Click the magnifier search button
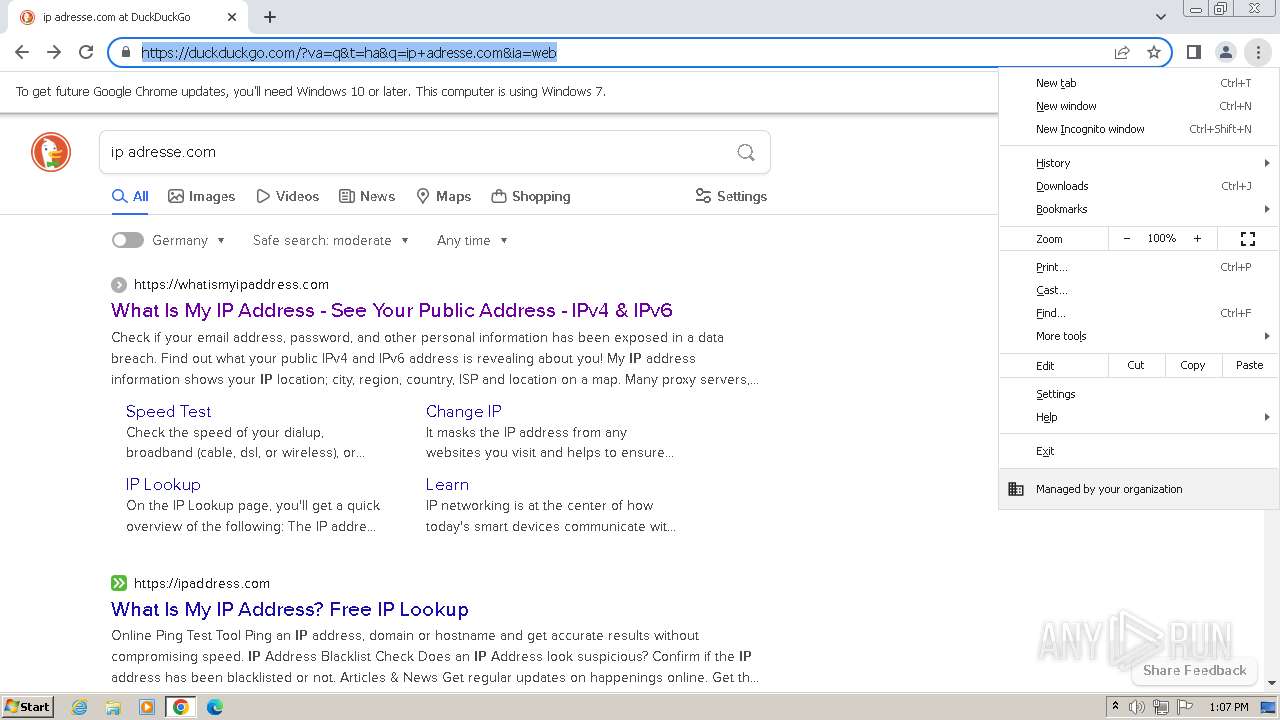The image size is (1280, 720). point(746,152)
